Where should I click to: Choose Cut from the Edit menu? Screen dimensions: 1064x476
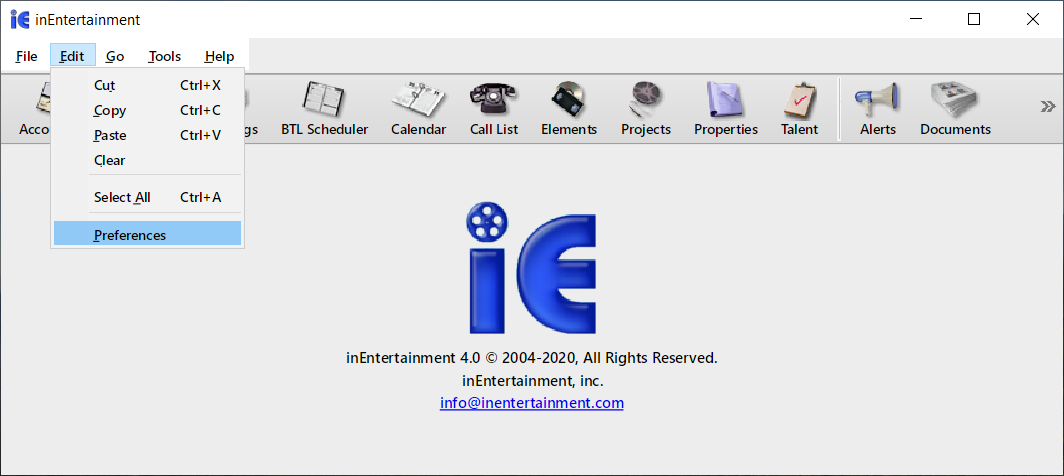147,86
